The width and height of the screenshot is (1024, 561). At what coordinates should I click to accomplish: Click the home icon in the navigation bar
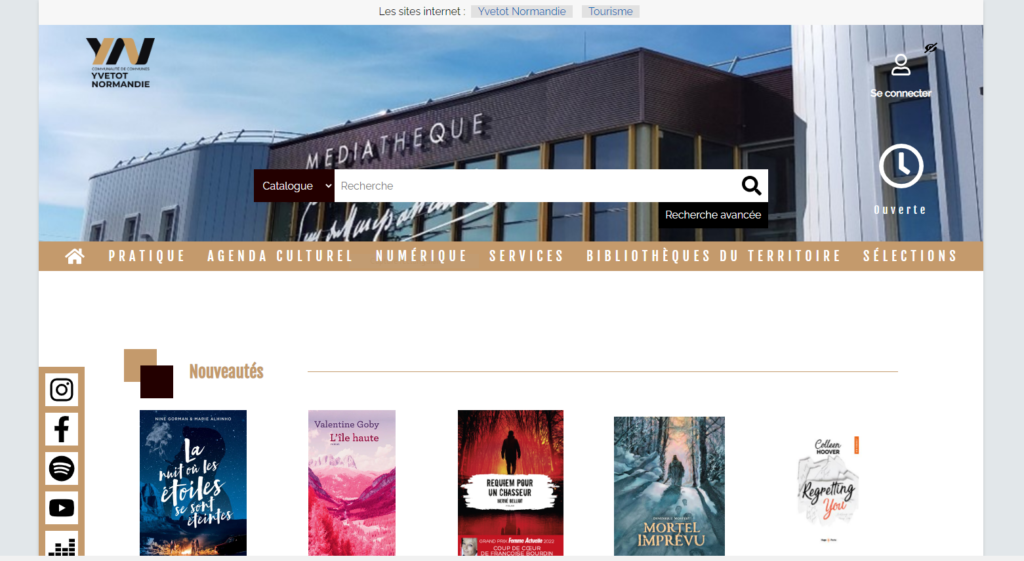pyautogui.click(x=74, y=256)
